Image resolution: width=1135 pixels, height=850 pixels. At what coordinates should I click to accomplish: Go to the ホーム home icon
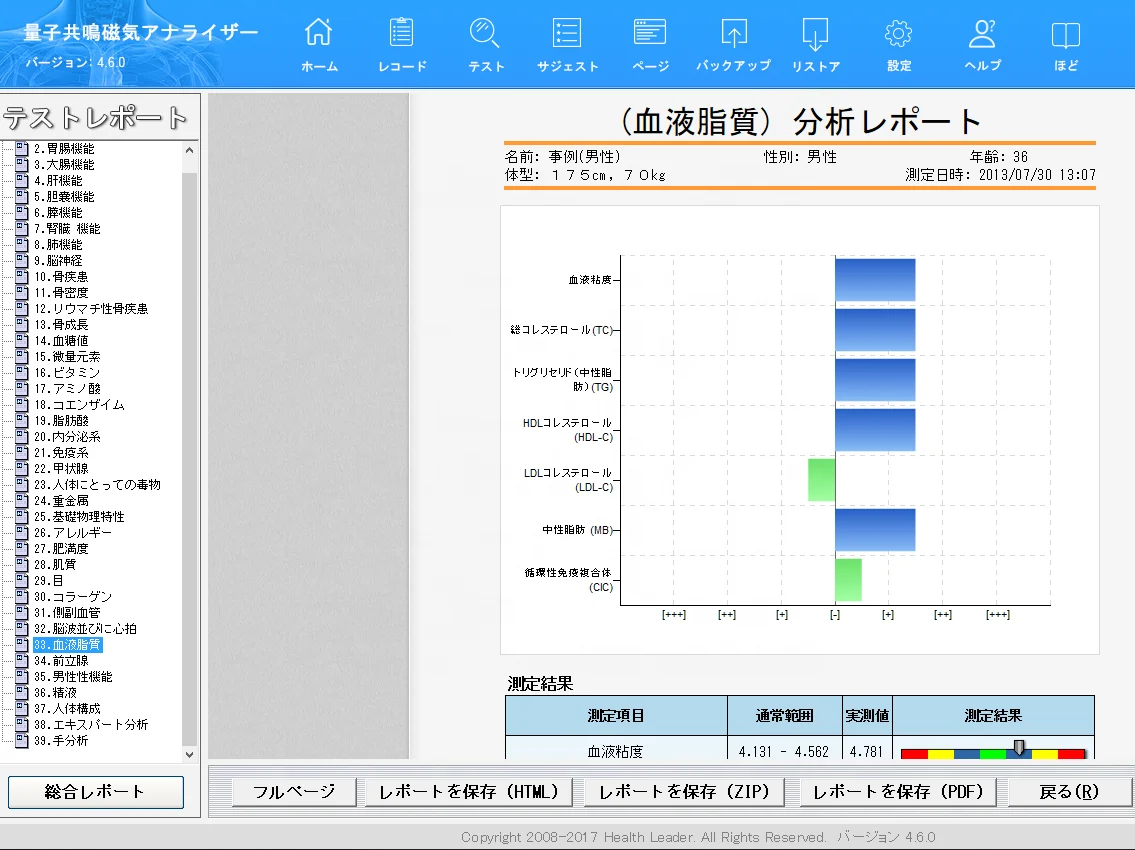coord(319,45)
